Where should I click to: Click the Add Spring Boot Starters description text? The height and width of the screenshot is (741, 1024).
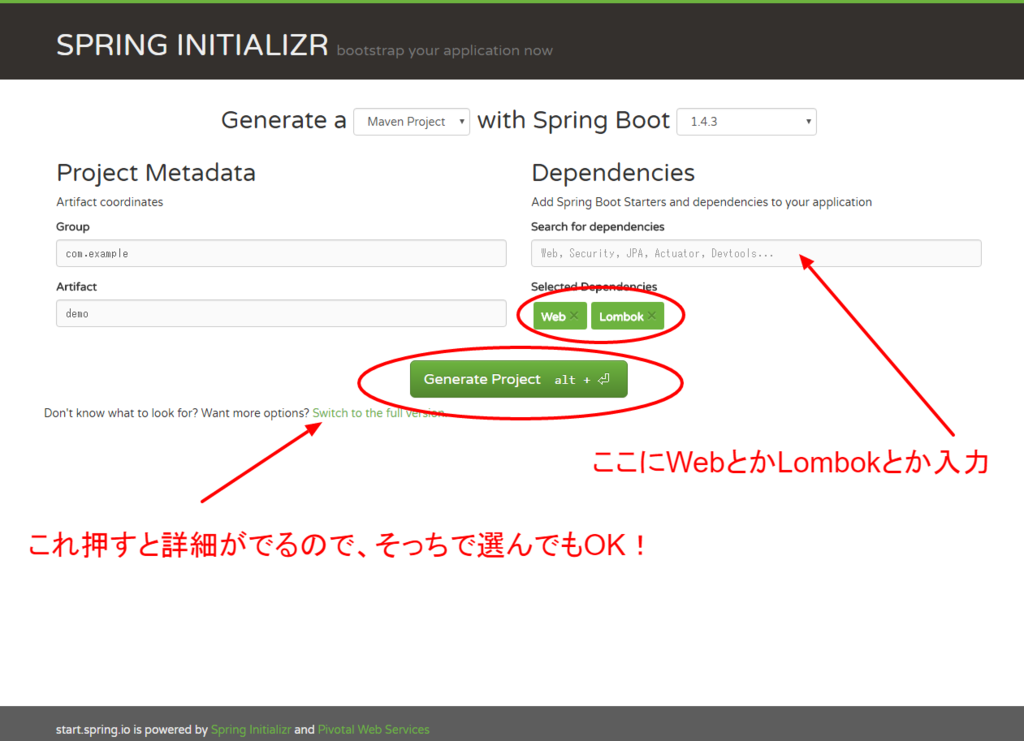coord(701,202)
